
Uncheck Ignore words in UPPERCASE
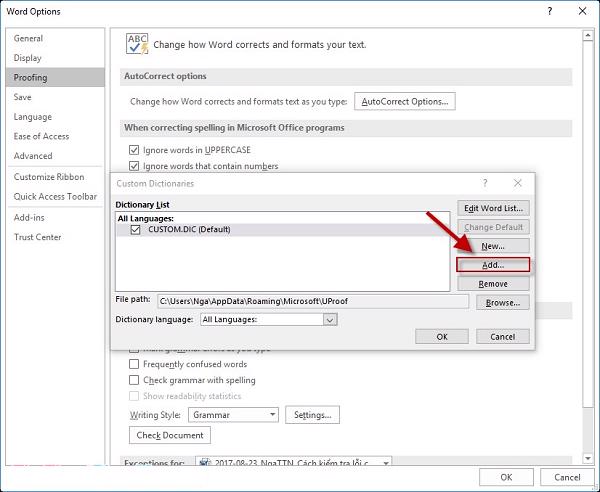pos(135,150)
